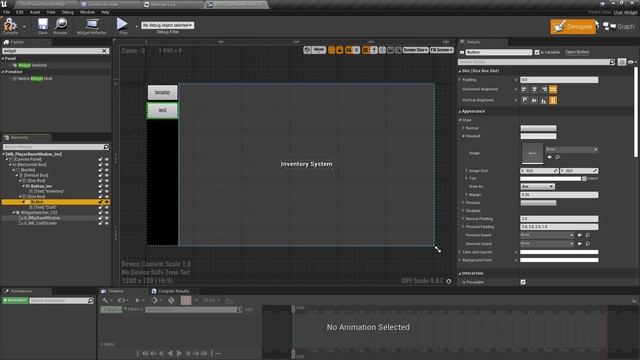This screenshot has width=640, height=360.
Task: Click the widget name field in Details
Action: click(499, 52)
